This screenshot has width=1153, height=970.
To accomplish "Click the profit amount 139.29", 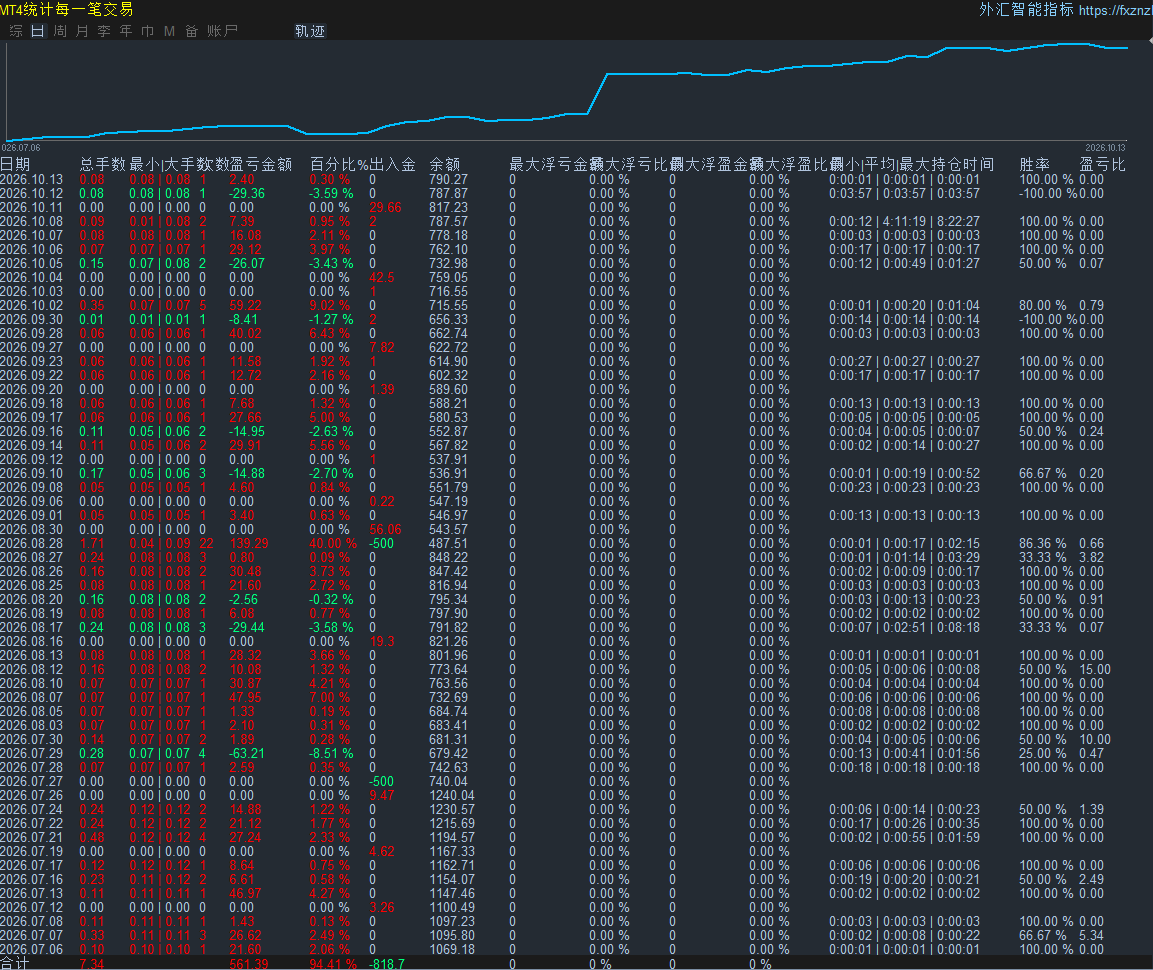I will point(249,543).
